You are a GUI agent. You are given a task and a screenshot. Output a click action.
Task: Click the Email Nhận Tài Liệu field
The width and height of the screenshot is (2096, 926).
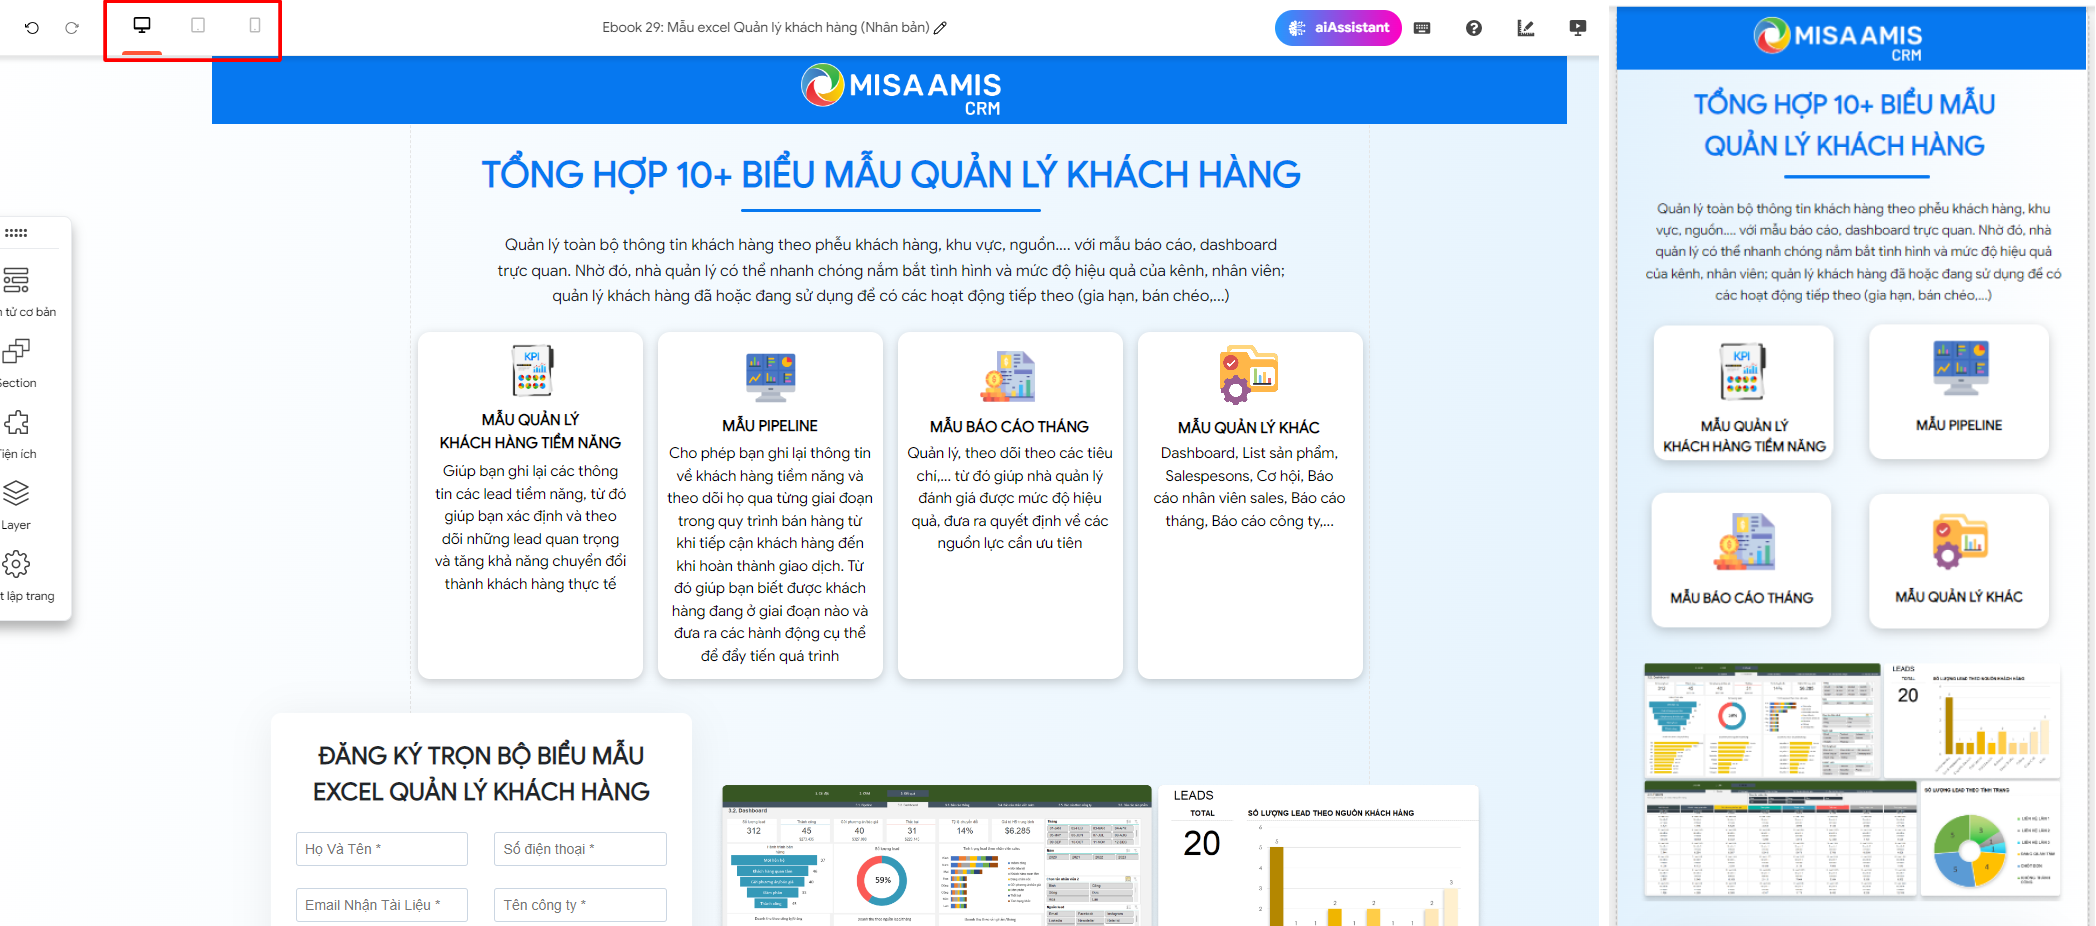pos(382,905)
